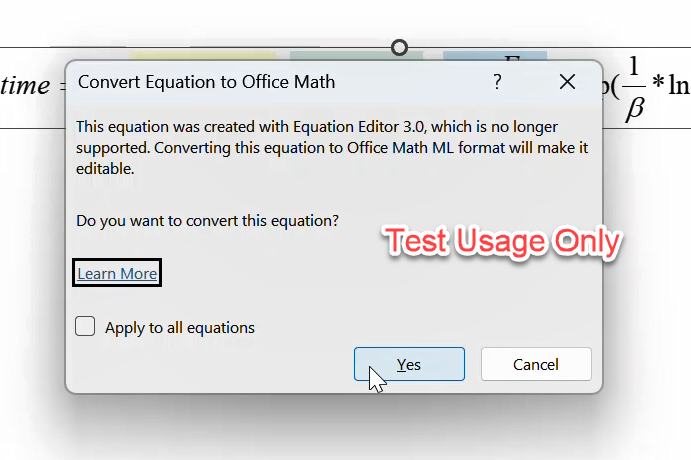The width and height of the screenshot is (691, 460).
Task: Confirm conversion with the Yes button
Action: tap(409, 364)
